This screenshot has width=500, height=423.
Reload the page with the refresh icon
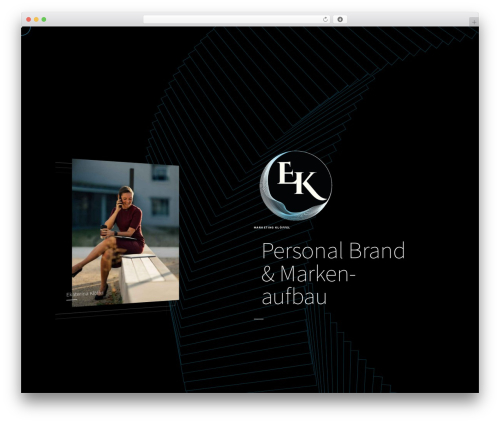click(325, 19)
